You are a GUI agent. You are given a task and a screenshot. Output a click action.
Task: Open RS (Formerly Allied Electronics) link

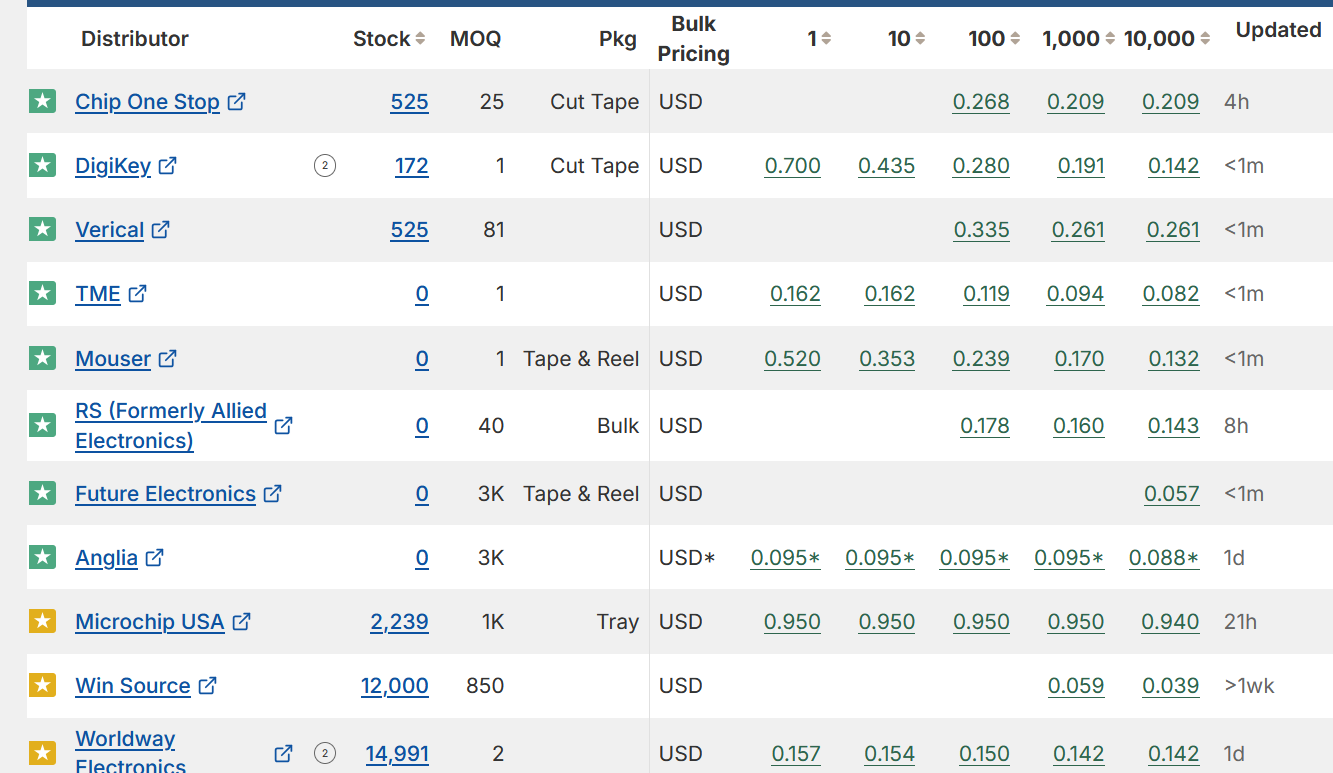[171, 426]
